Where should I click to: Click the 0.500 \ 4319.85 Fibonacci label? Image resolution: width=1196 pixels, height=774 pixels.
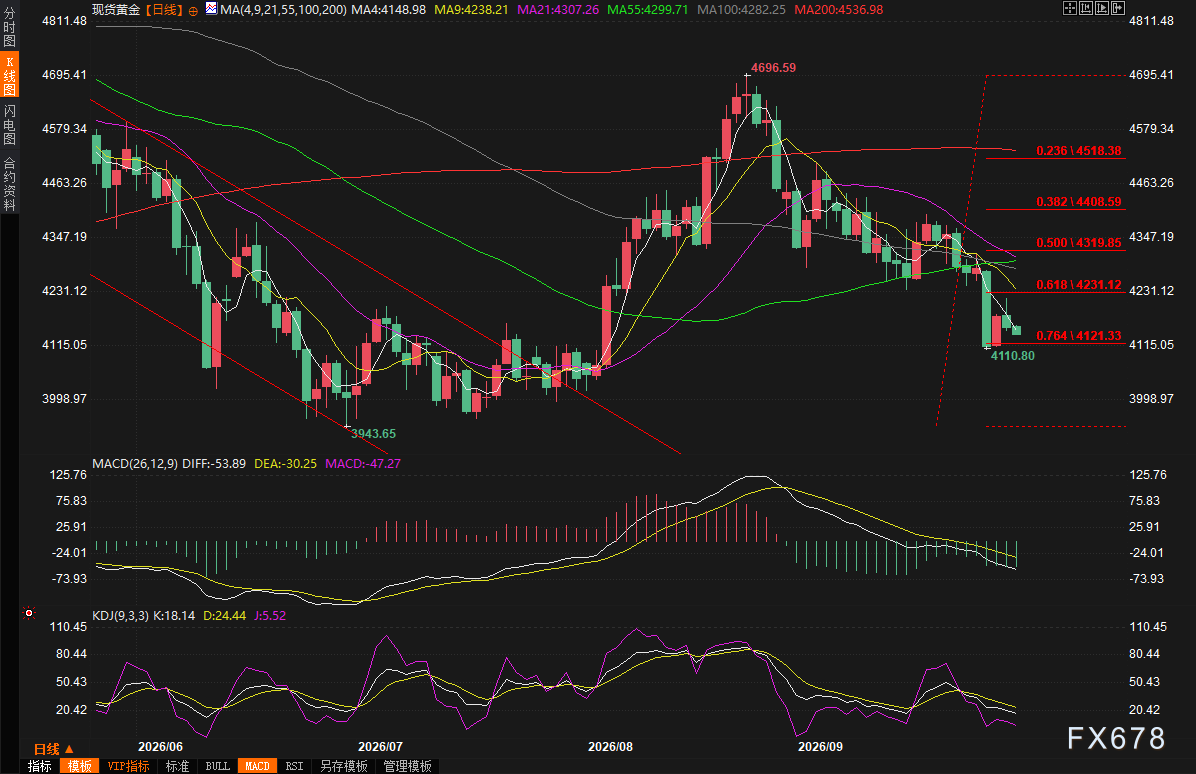click(x=1079, y=243)
